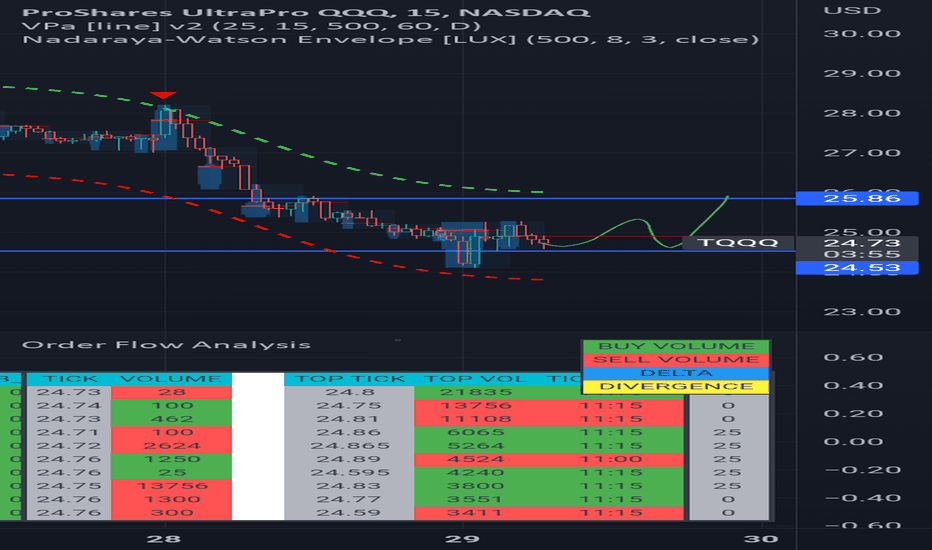Click the 30 date label on time axis

click(x=761, y=539)
